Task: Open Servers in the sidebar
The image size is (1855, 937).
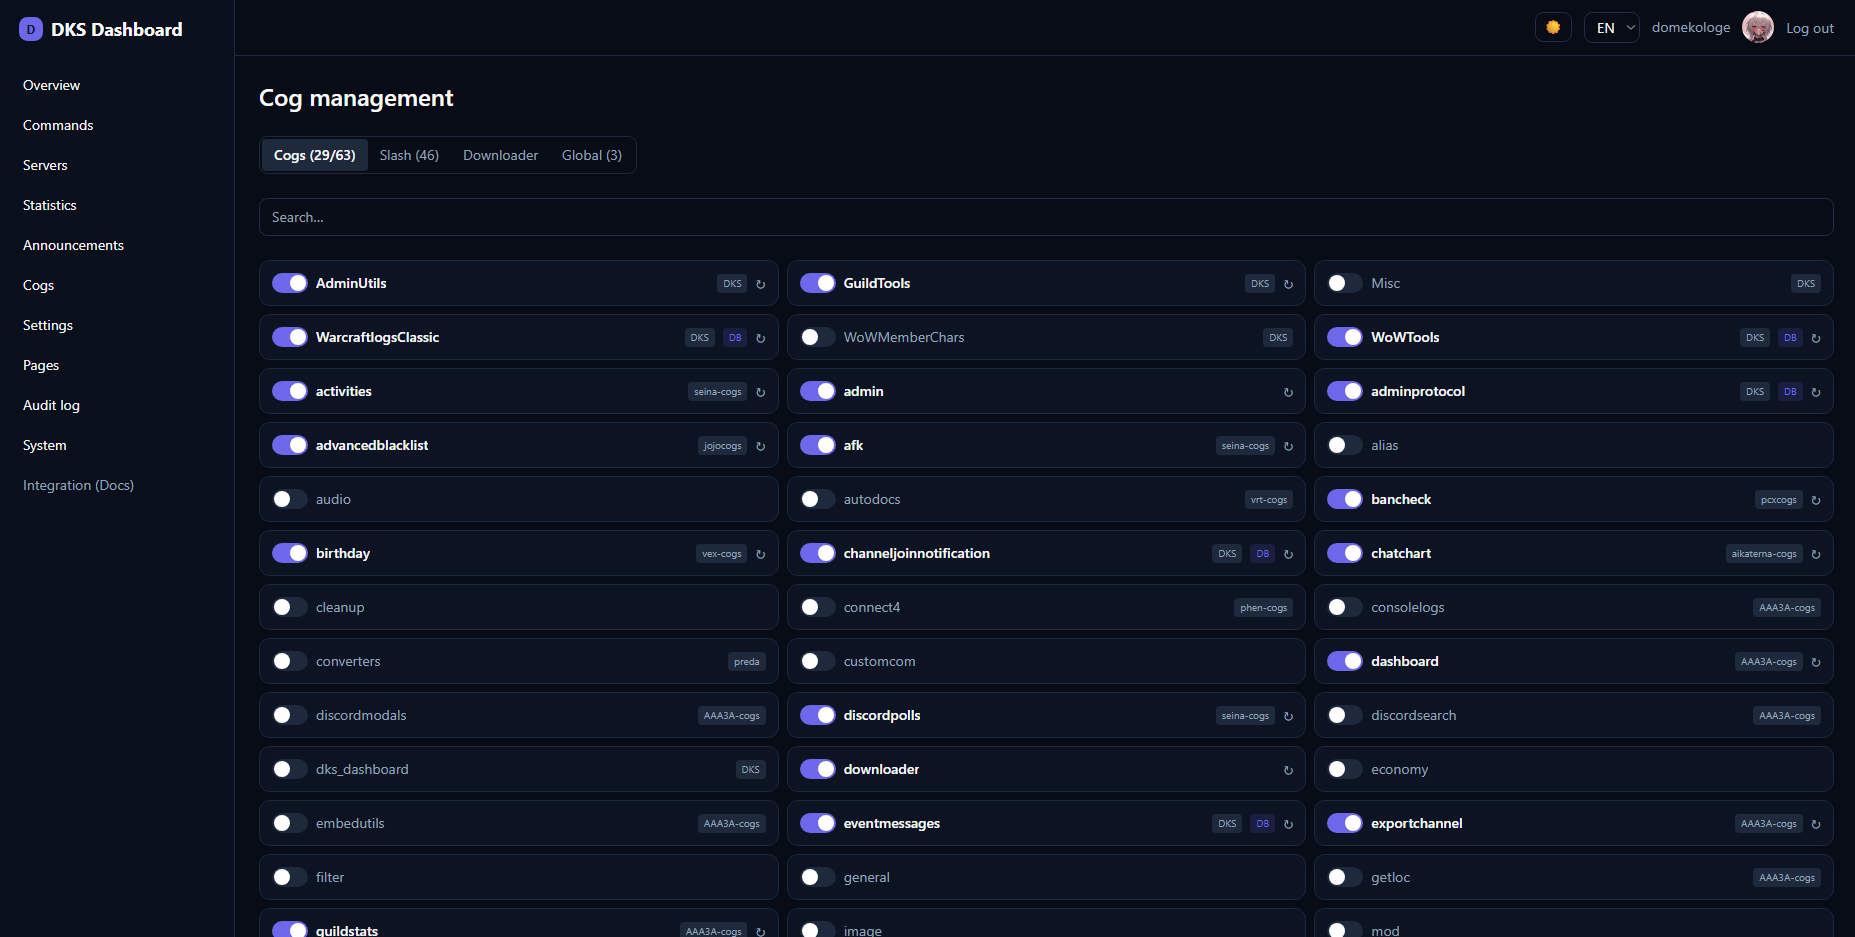Action: (x=45, y=165)
